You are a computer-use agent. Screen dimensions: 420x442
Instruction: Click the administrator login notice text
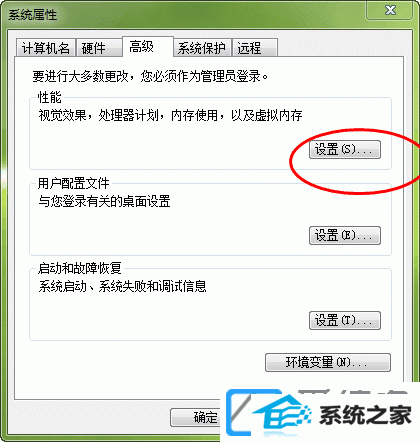pos(150,76)
